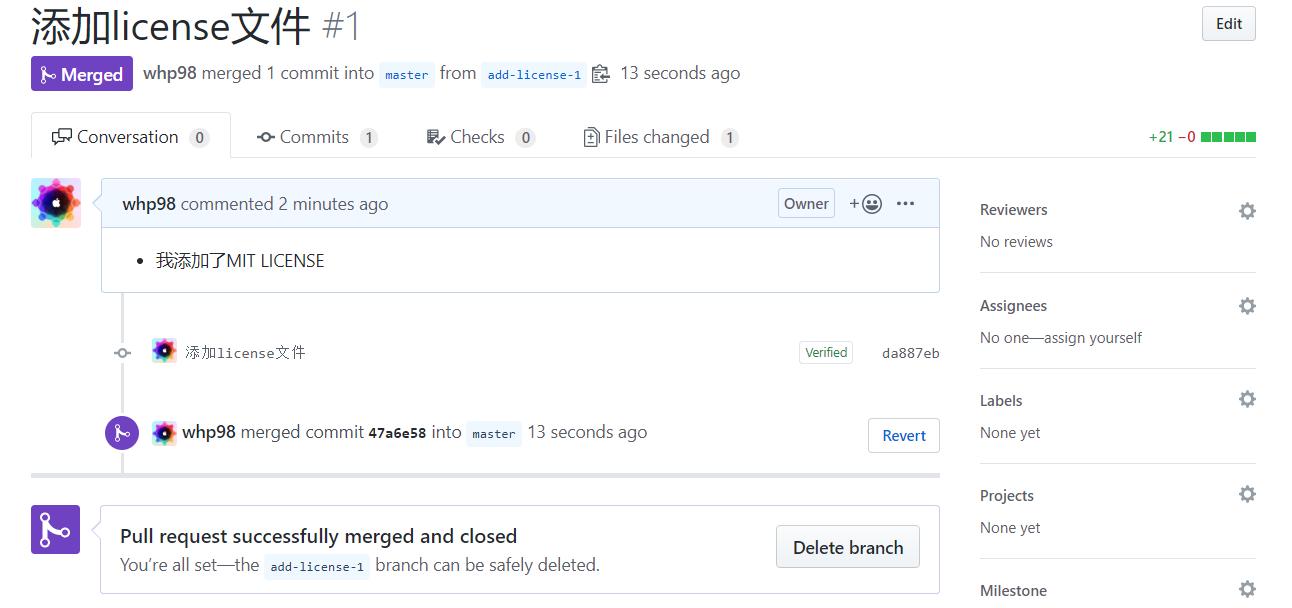Open the da887eb commit hash link
The image size is (1292, 608).
910,353
